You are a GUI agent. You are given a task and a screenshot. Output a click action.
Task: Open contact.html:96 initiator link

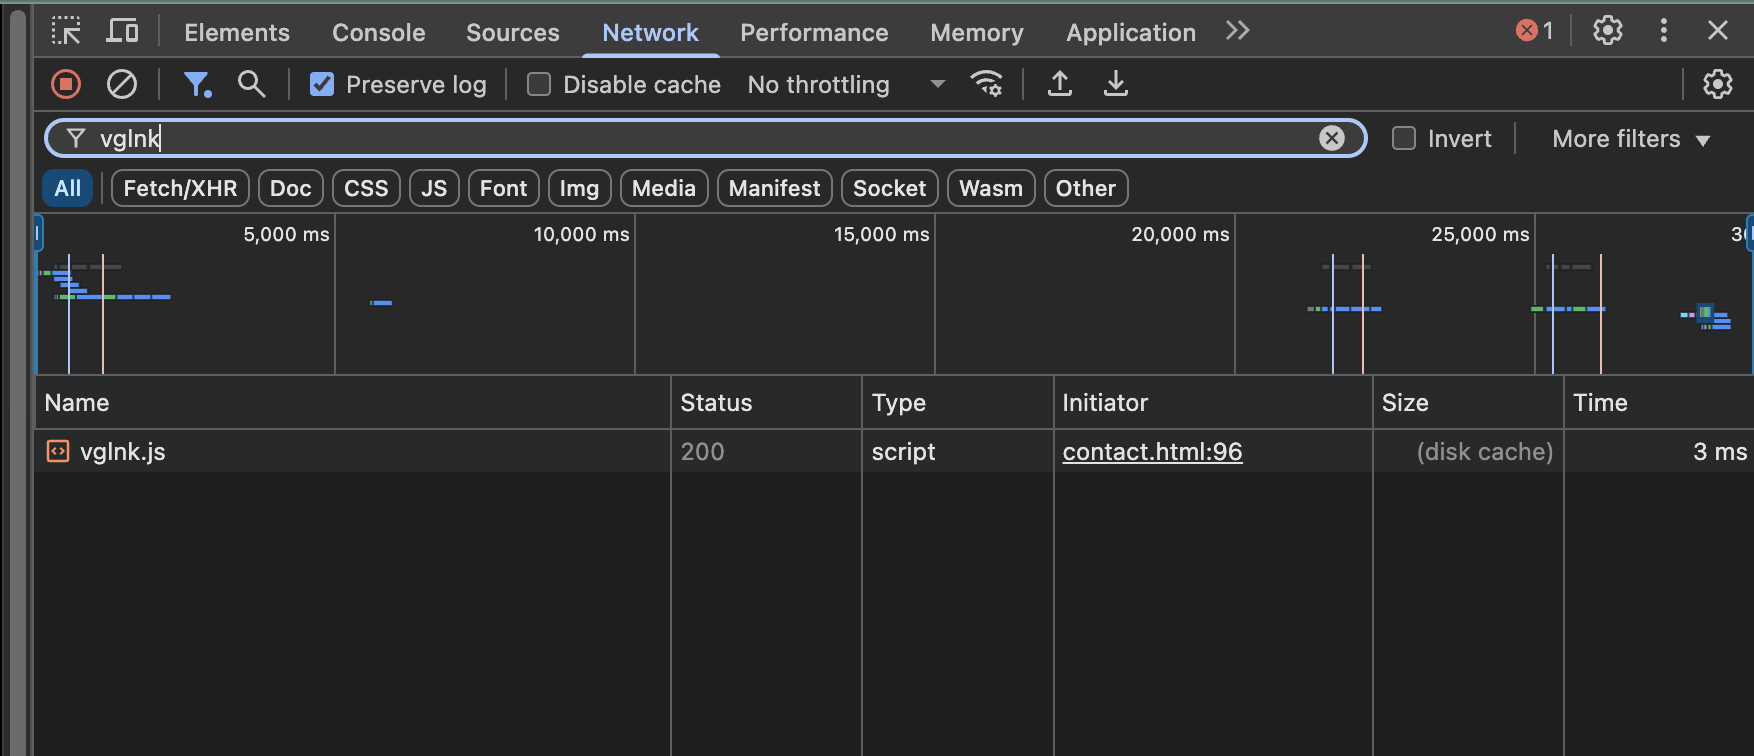pyautogui.click(x=1152, y=452)
